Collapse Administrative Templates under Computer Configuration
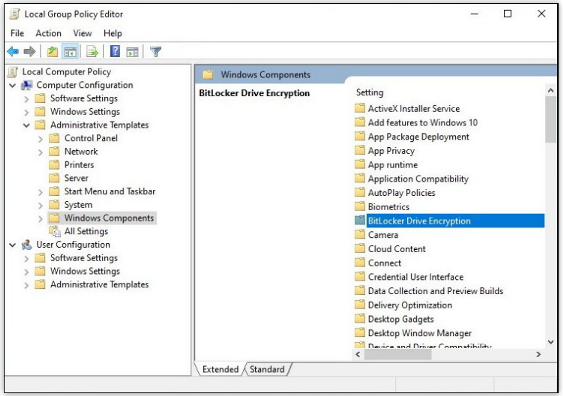Screen dimensions: 563x396 coord(27,125)
